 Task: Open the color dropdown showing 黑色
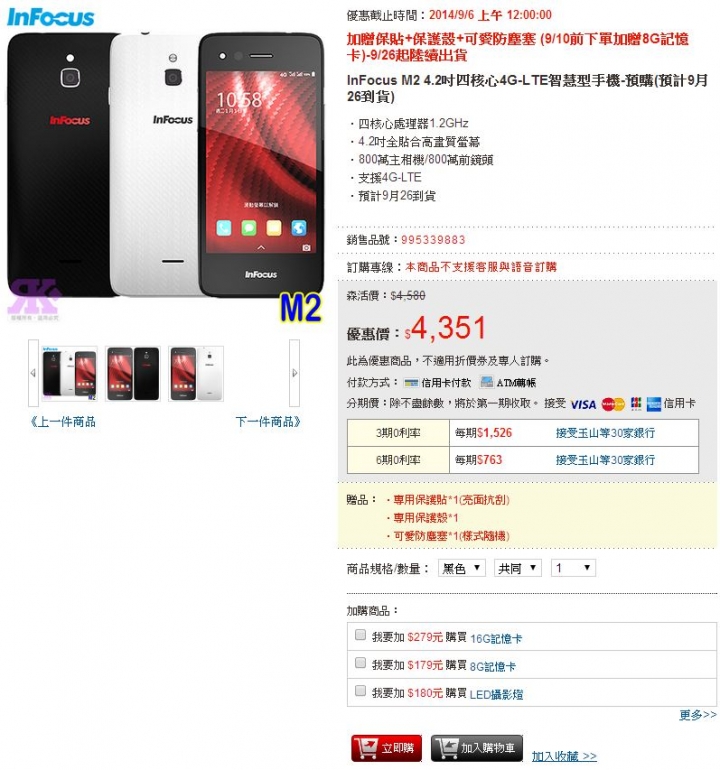click(462, 568)
